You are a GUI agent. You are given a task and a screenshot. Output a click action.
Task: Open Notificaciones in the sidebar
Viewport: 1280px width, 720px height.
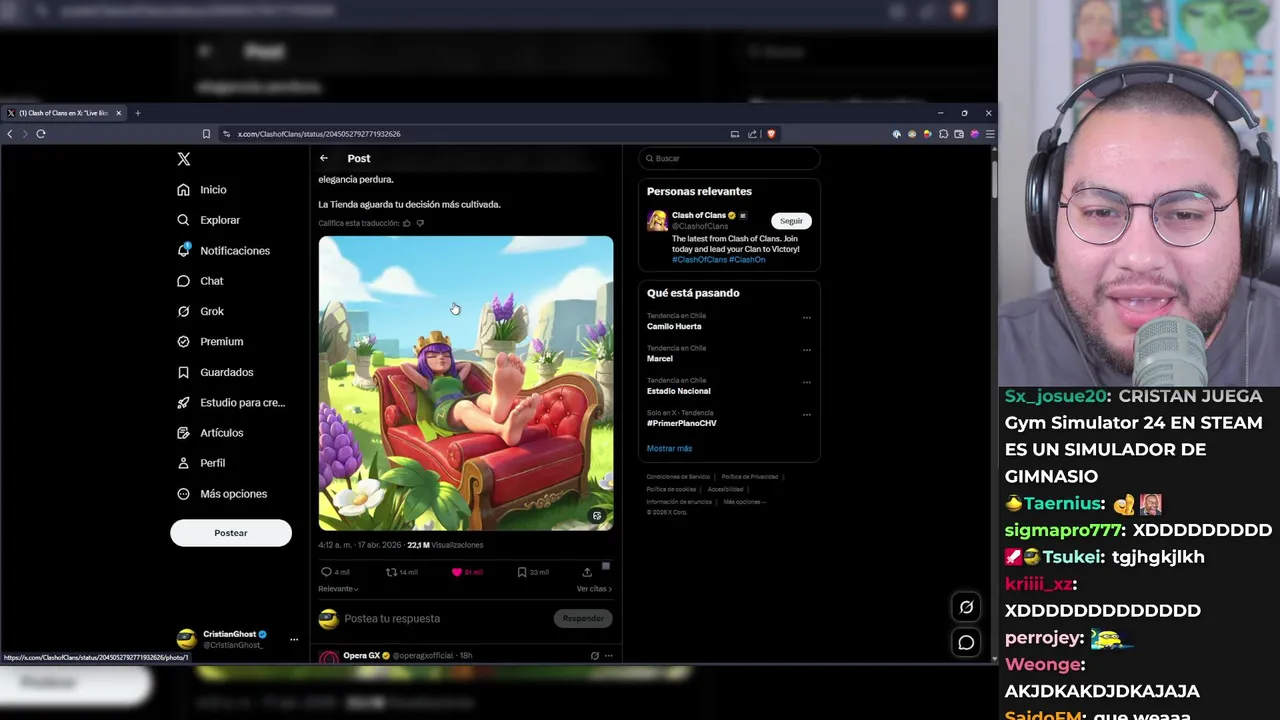click(223, 250)
